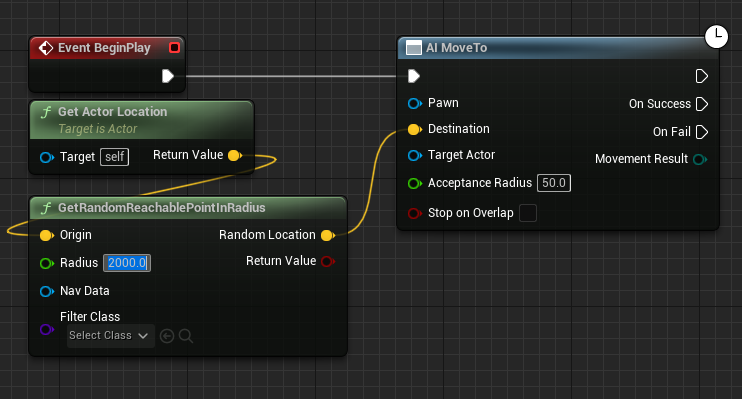Screen dimensions: 742x399
Task: Click the On Success execution pin
Action: [x=702, y=104]
